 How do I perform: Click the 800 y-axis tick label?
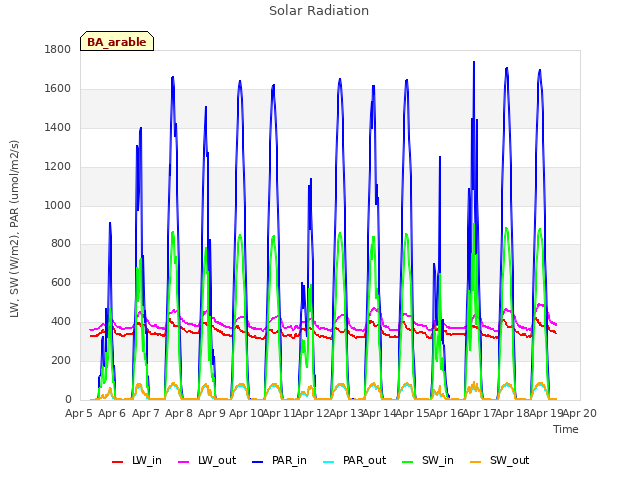(x=61, y=244)
